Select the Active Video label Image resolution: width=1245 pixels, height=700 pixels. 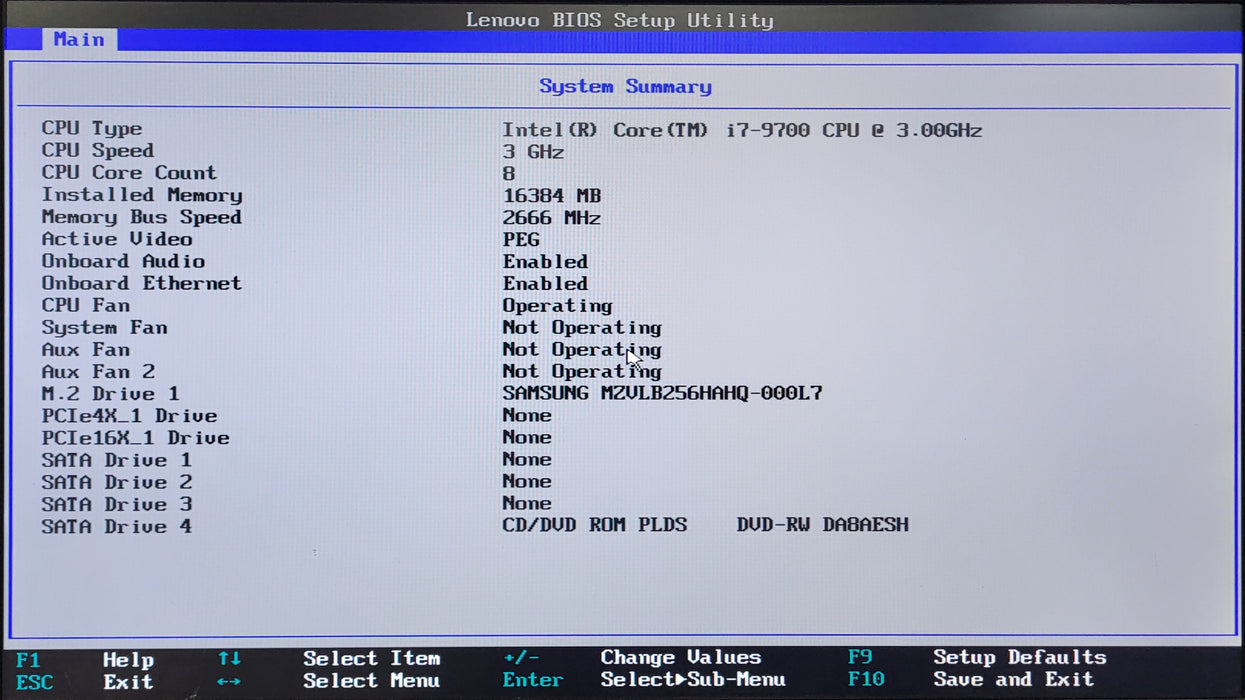point(117,239)
